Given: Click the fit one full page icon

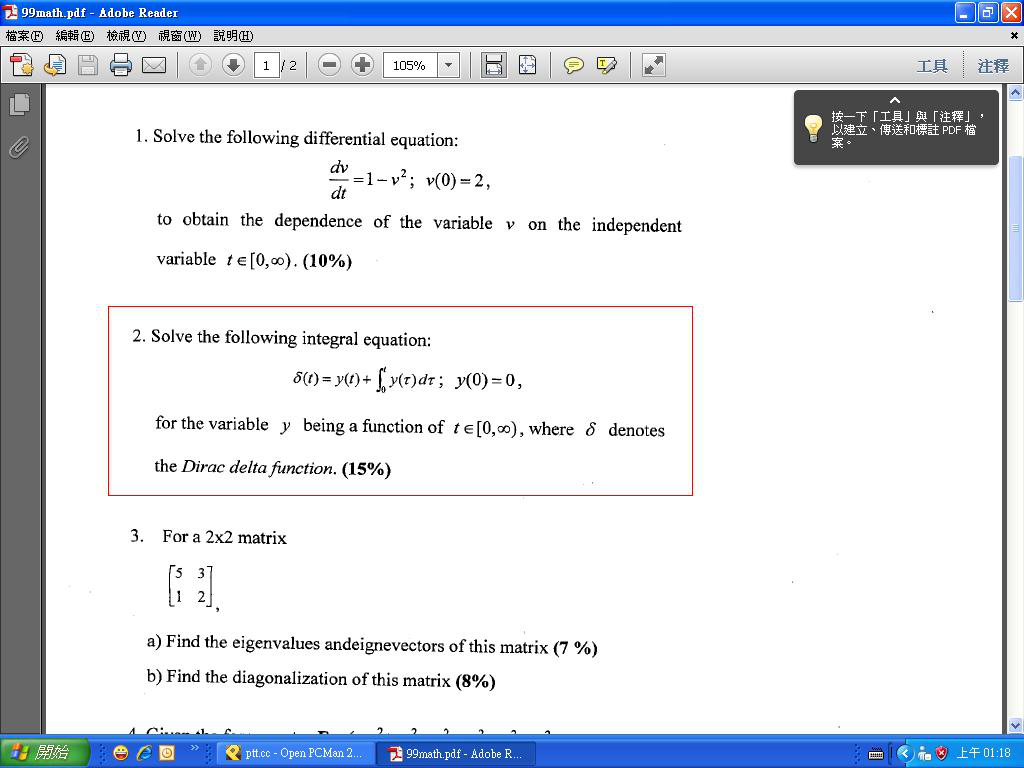Looking at the screenshot, I should pos(527,65).
